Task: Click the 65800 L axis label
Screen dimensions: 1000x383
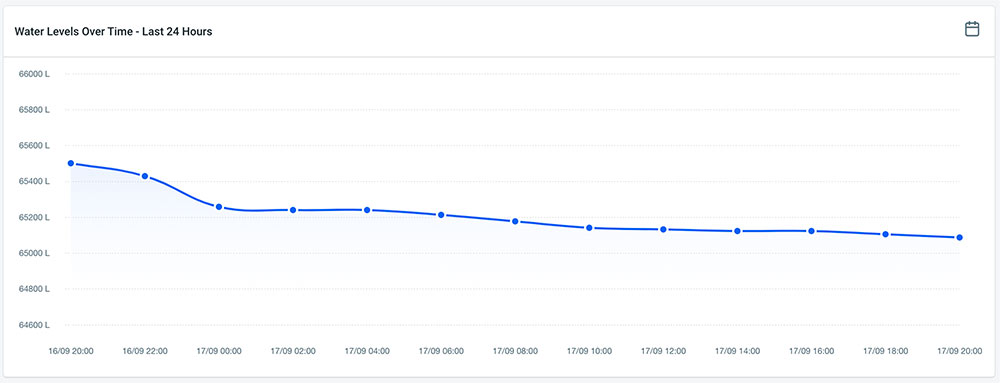Action: point(34,110)
